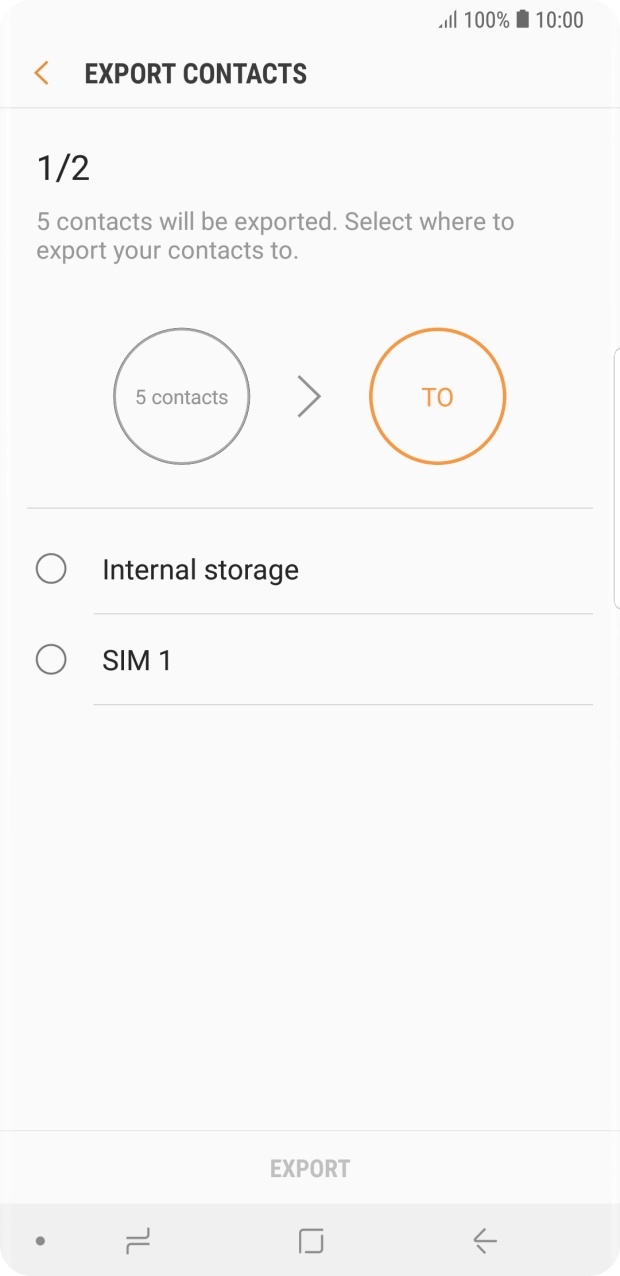Screen dimensions: 620x1276
Task: Tap the 100% battery percentage text
Action: (486, 20)
